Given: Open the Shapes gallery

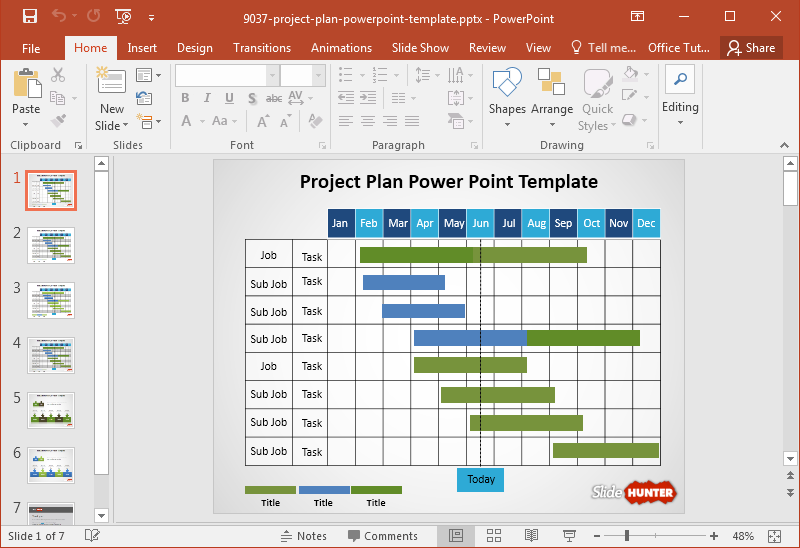Looking at the screenshot, I should [x=507, y=90].
